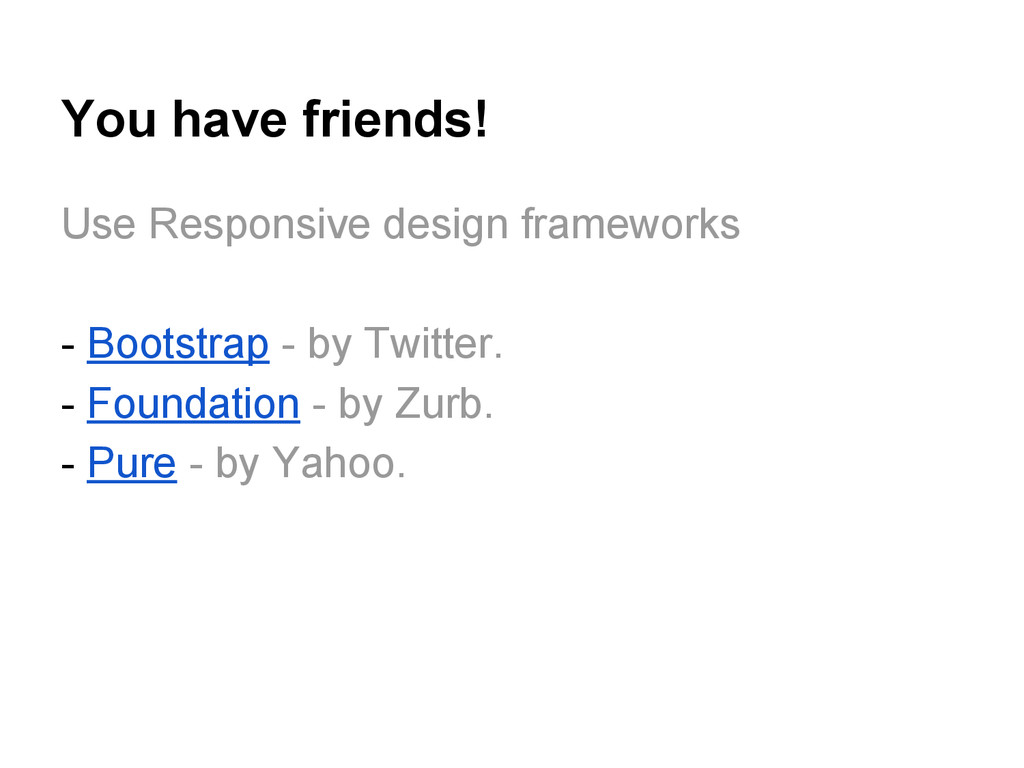Click the gray dash after the Foundation link
Screen dimensions: 1024x768
pos(319,406)
